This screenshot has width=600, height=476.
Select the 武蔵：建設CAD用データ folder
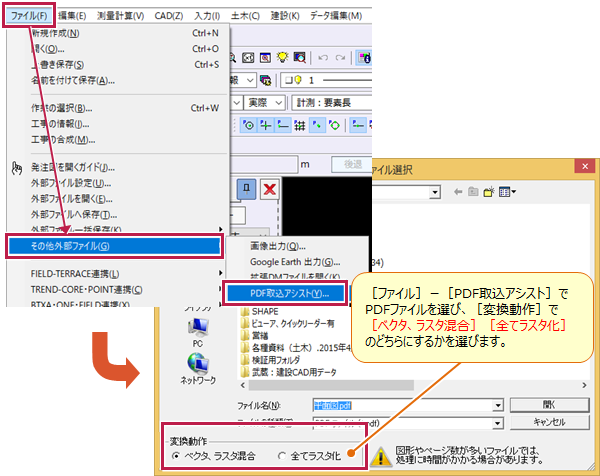coord(289,372)
